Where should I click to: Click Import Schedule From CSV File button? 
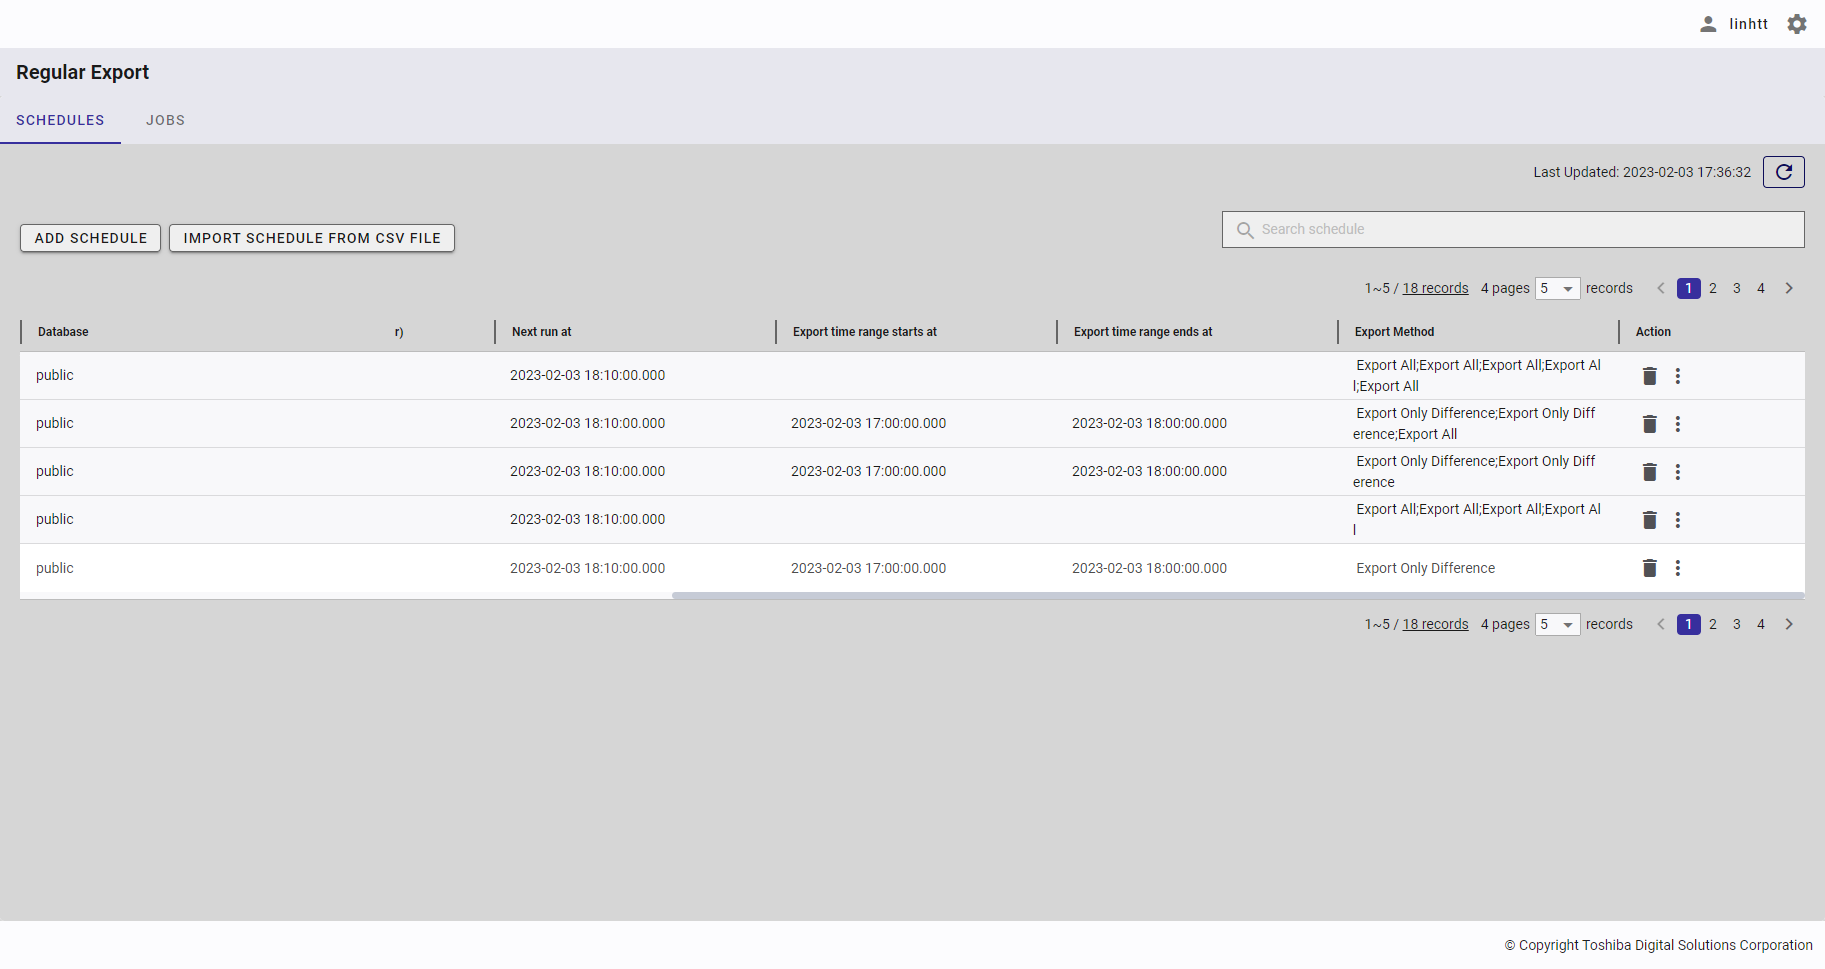312,238
